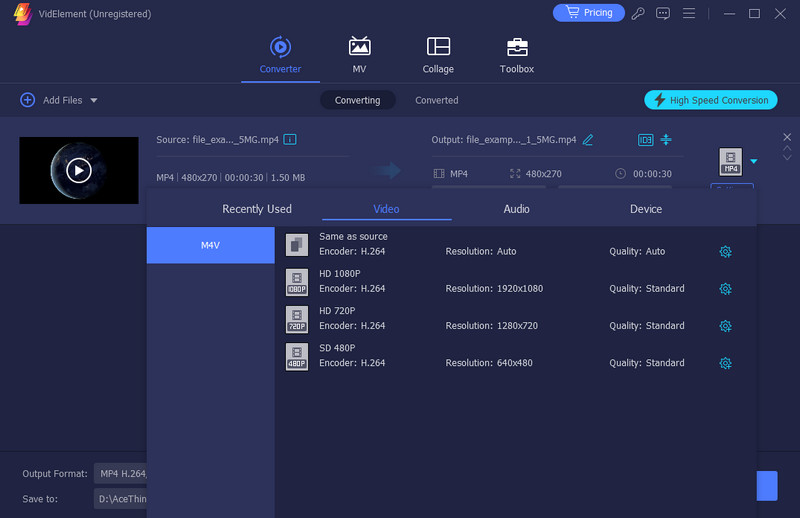Toggle High Speed Conversion

tap(711, 100)
